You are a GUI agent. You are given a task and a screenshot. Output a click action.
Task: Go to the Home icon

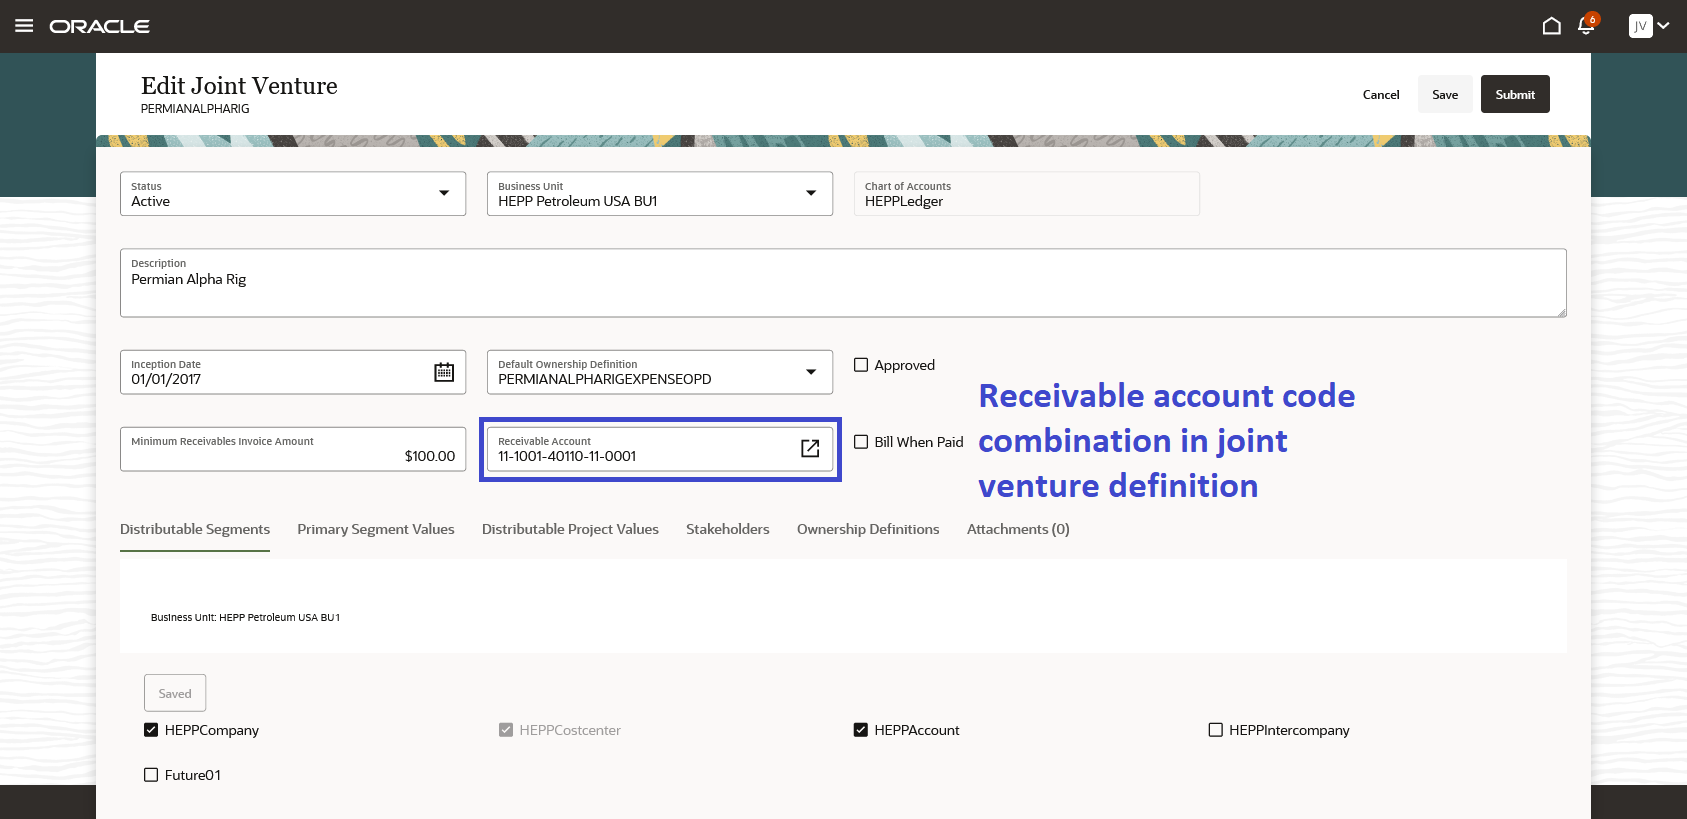point(1551,26)
